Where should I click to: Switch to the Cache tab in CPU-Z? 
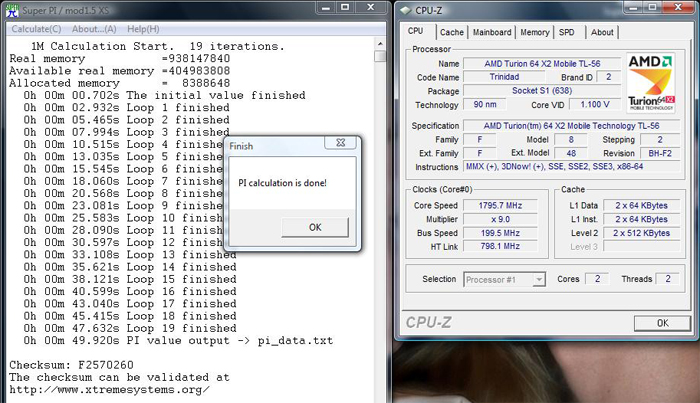[452, 32]
